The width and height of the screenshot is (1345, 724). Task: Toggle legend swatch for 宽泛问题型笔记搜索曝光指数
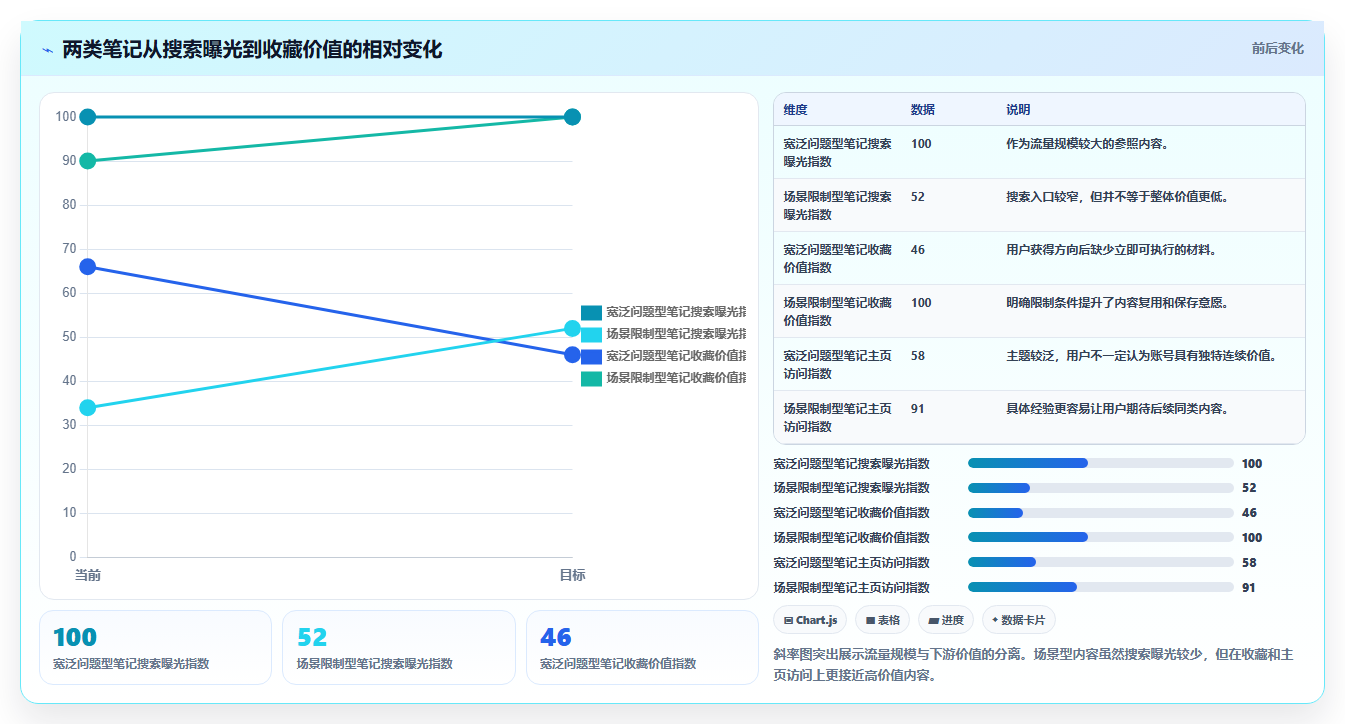[591, 312]
